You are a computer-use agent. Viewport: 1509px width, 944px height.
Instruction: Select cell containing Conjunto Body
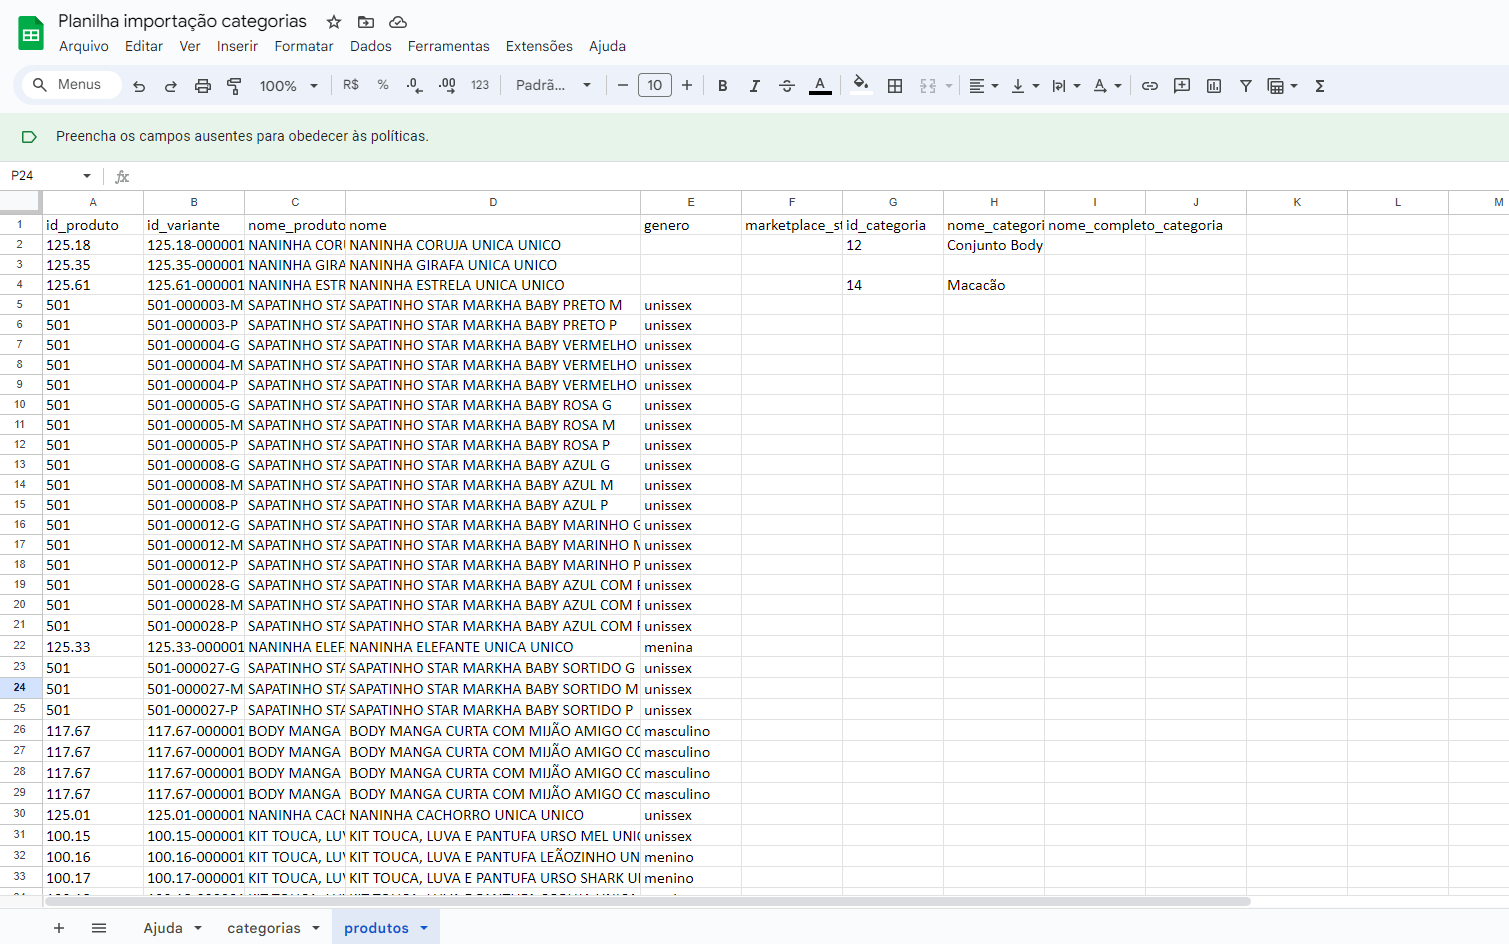pyautogui.click(x=994, y=245)
